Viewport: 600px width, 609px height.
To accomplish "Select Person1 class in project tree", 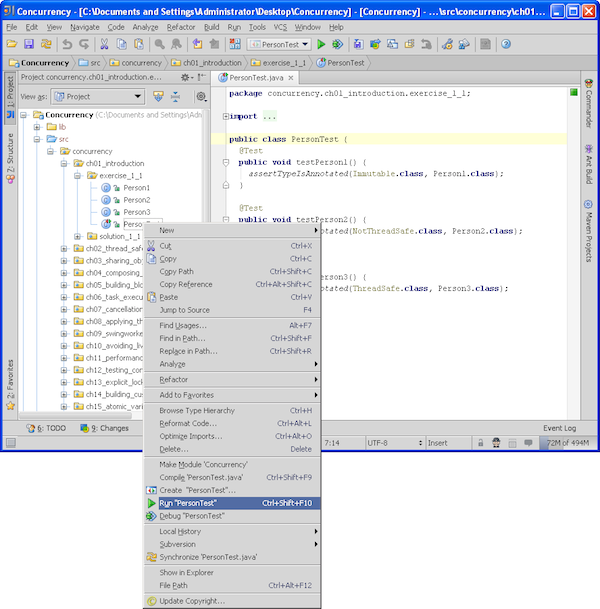I will [x=136, y=187].
